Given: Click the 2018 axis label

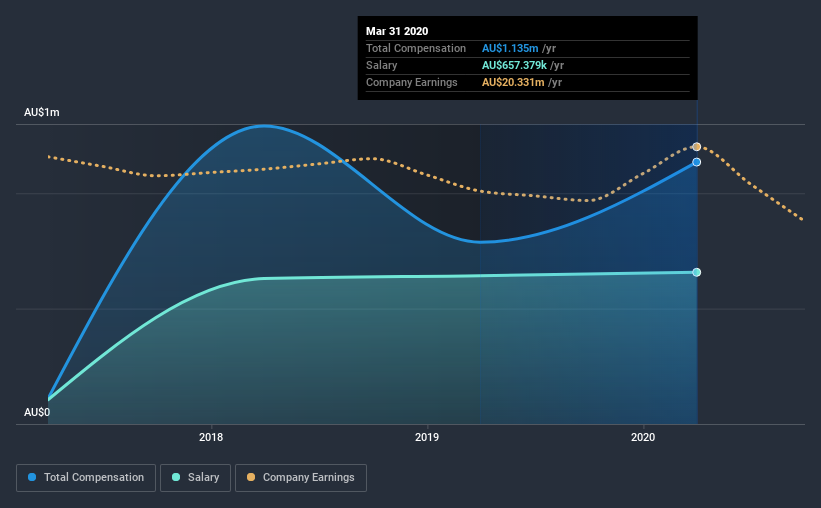Looking at the screenshot, I should [x=211, y=437].
